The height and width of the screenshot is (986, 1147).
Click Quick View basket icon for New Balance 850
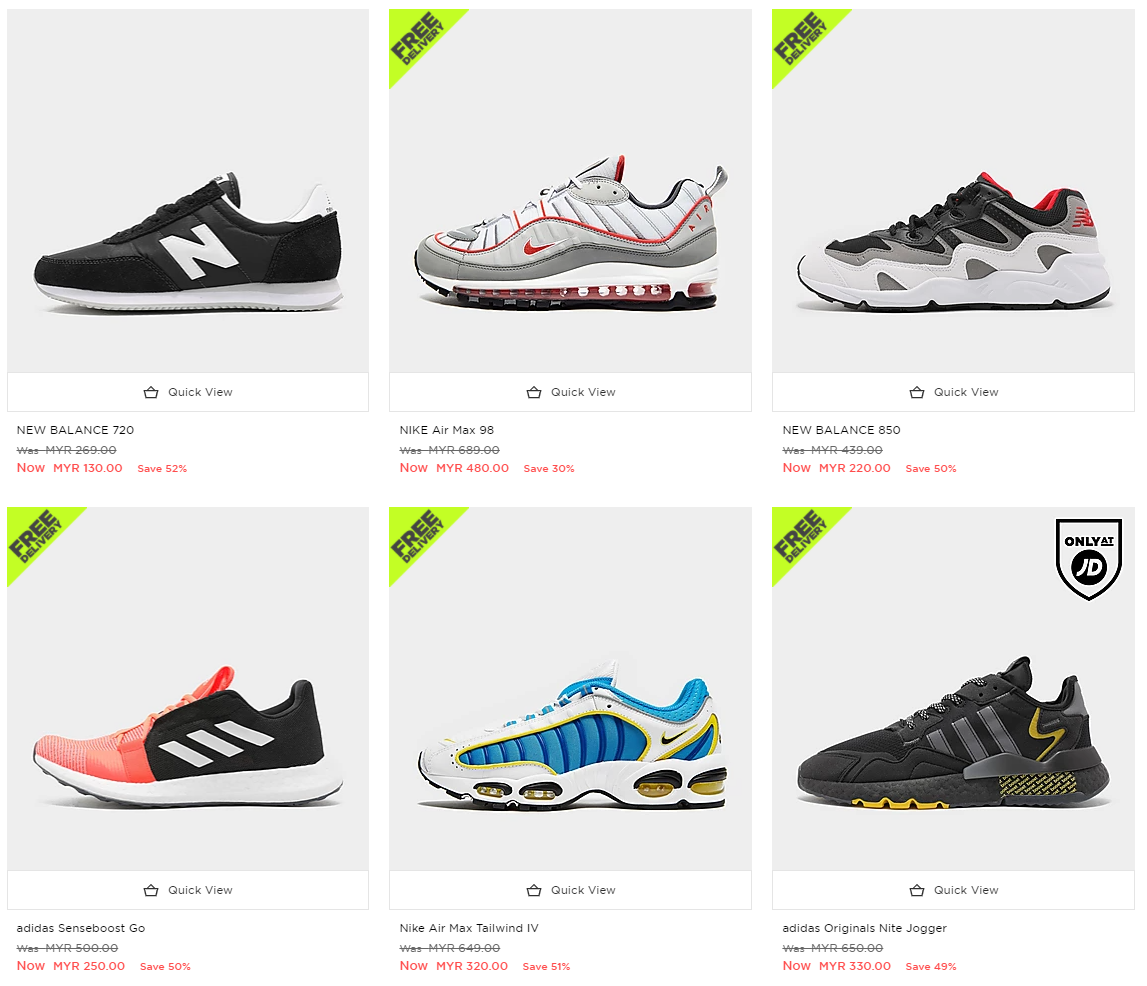click(x=917, y=393)
